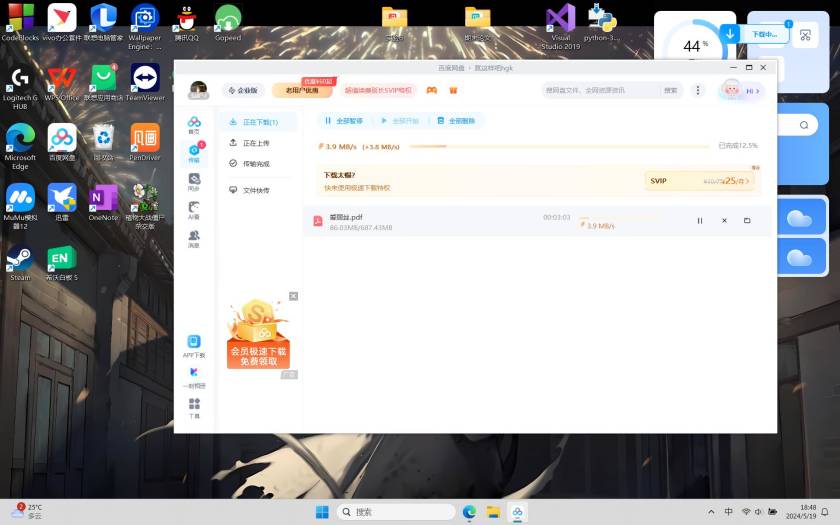The height and width of the screenshot is (525, 840).
Task: Click the SVIP promo link in header
Action: tap(378, 91)
